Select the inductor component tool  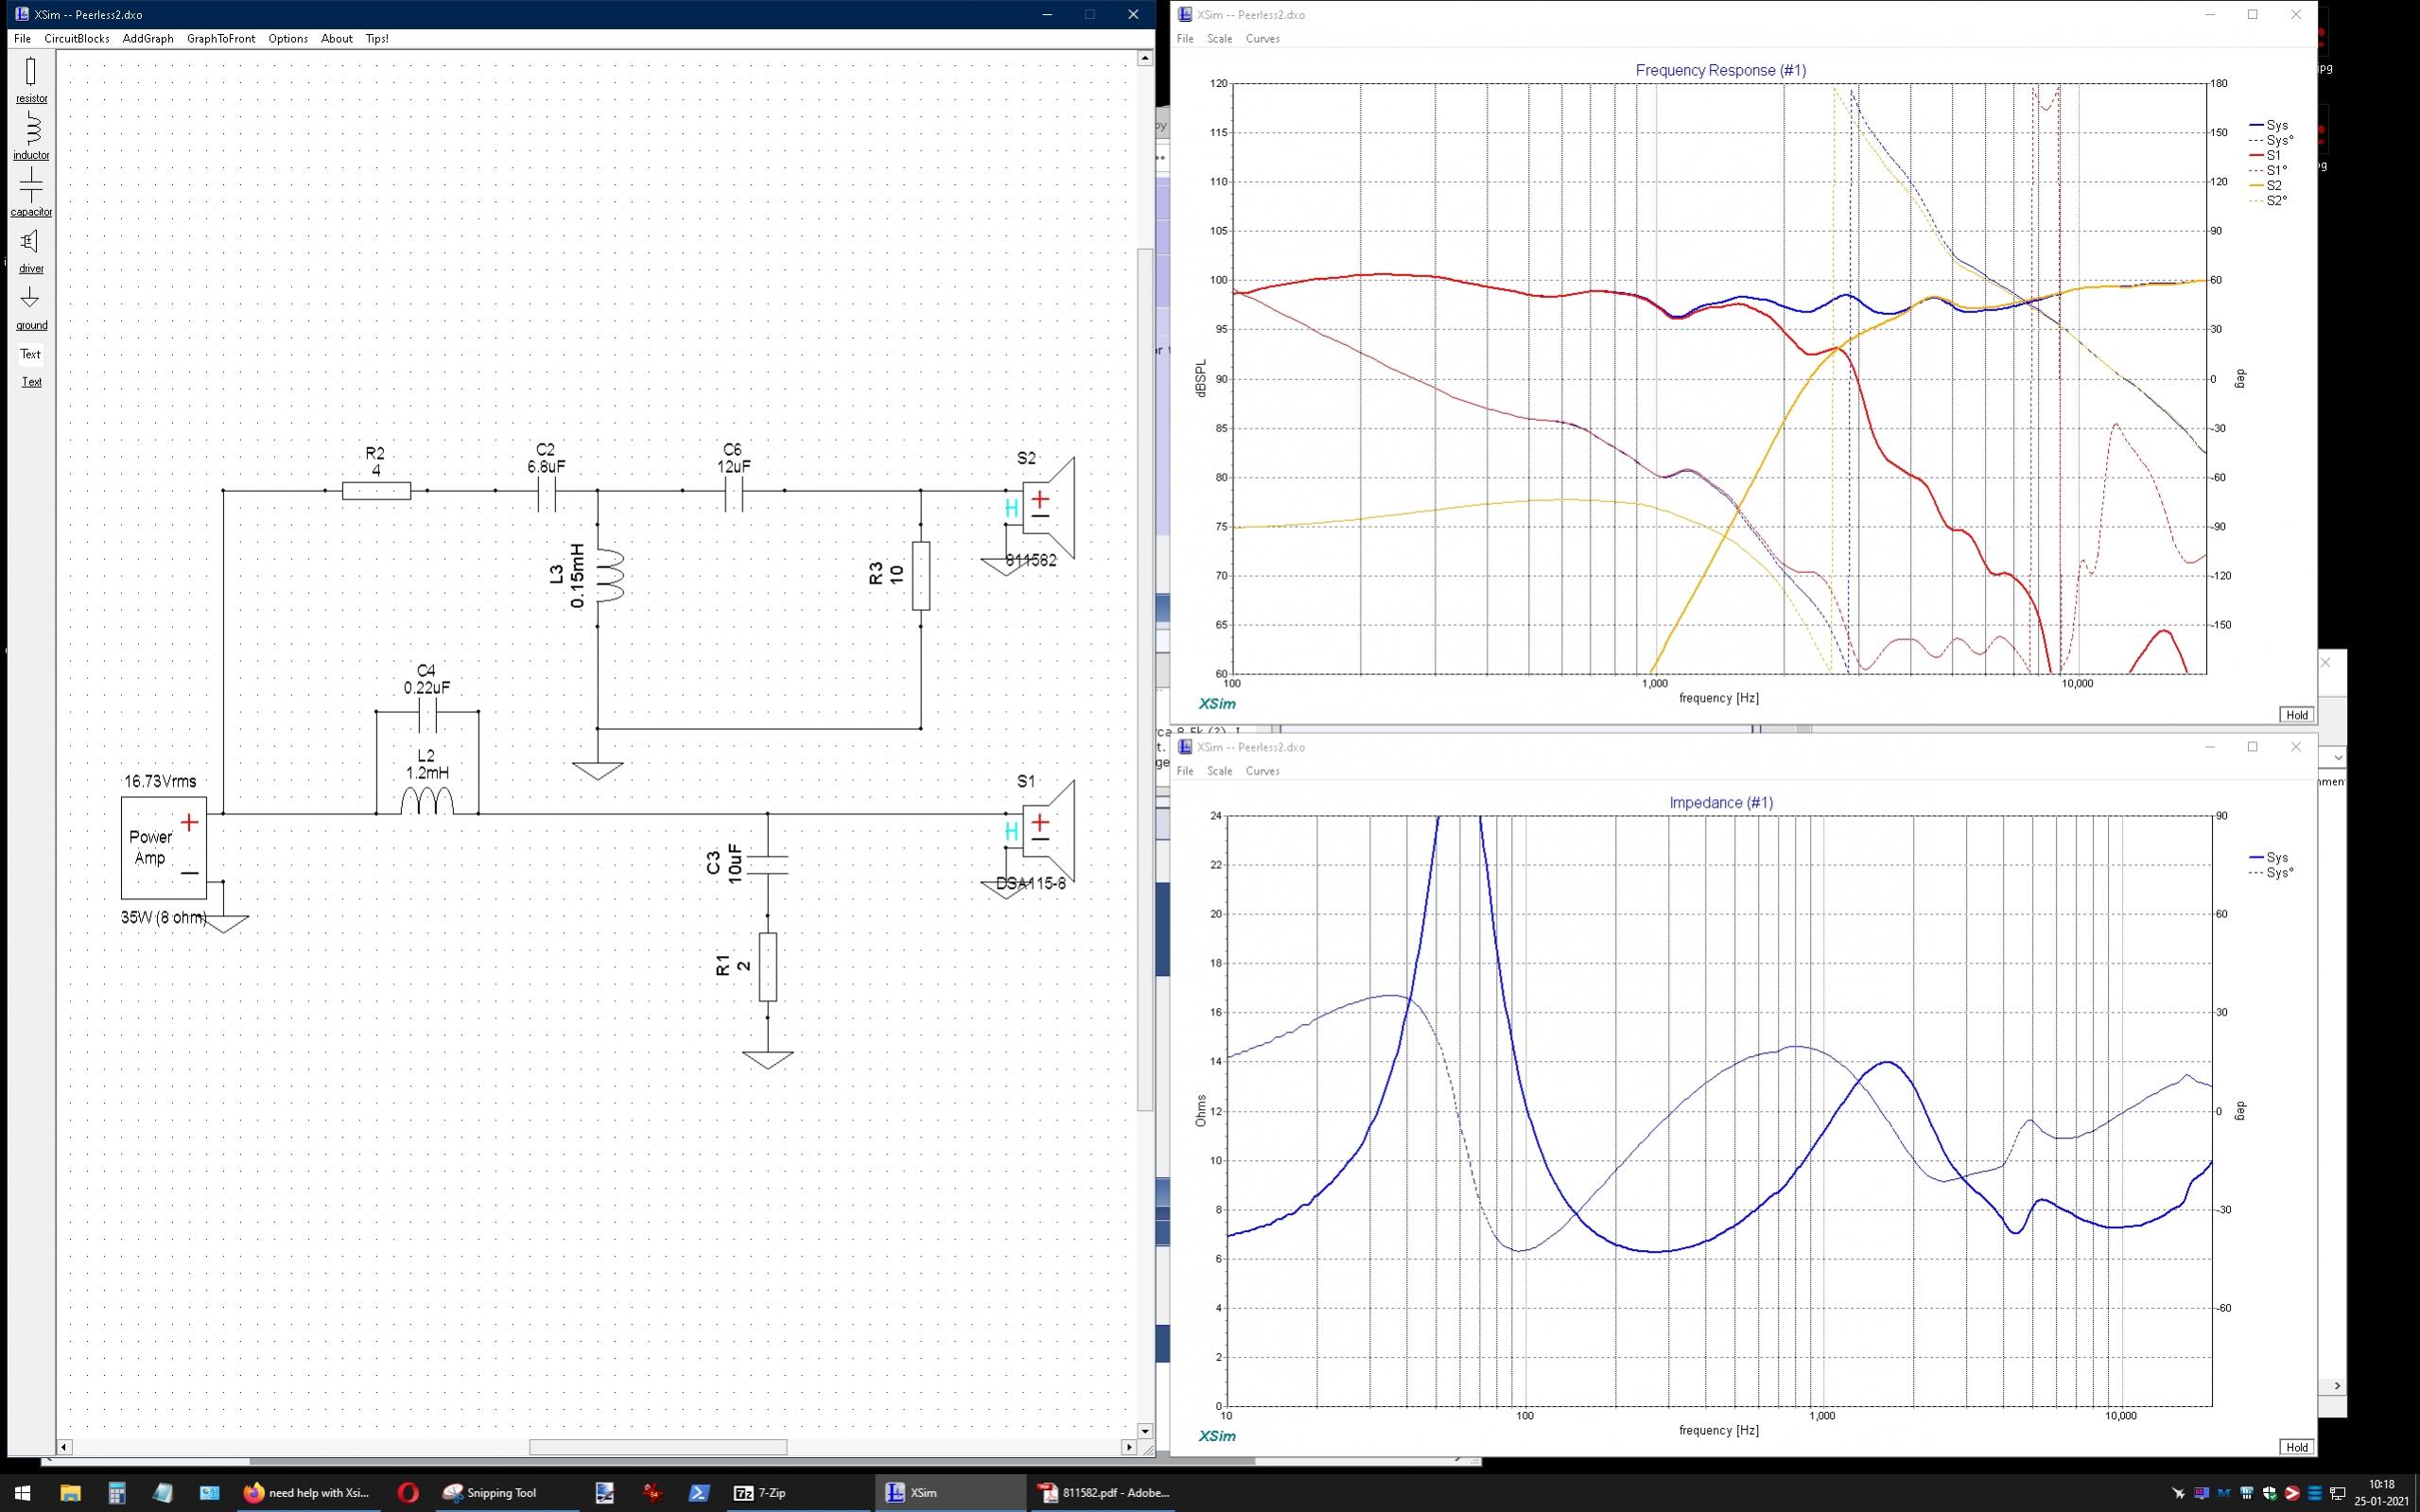coord(31,137)
